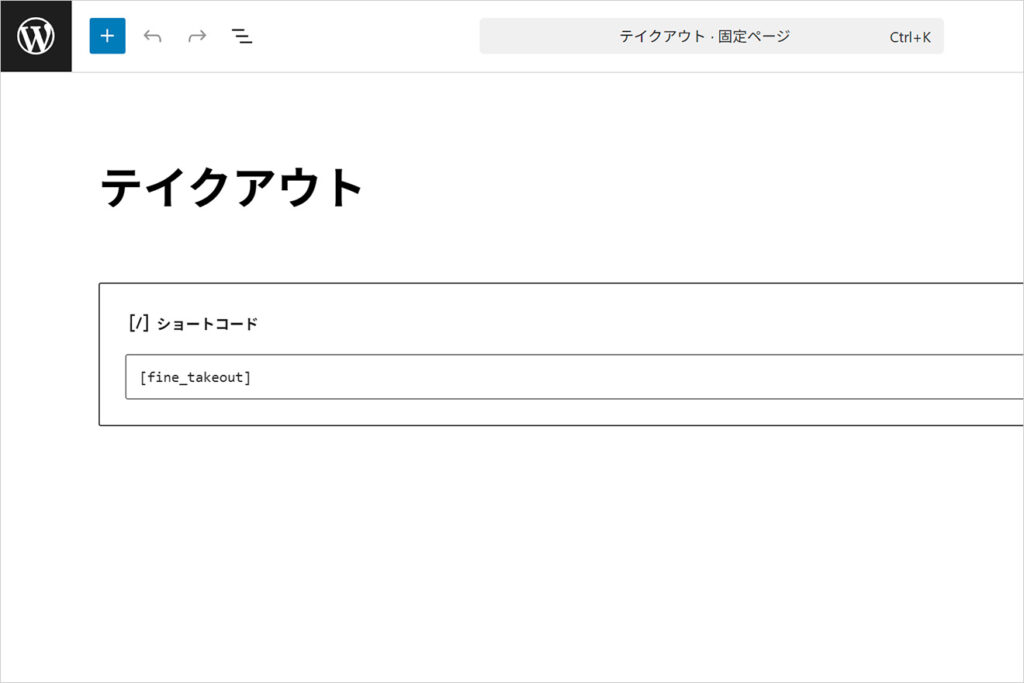Open the document overview list view
This screenshot has height=683, width=1024.
coord(242,37)
